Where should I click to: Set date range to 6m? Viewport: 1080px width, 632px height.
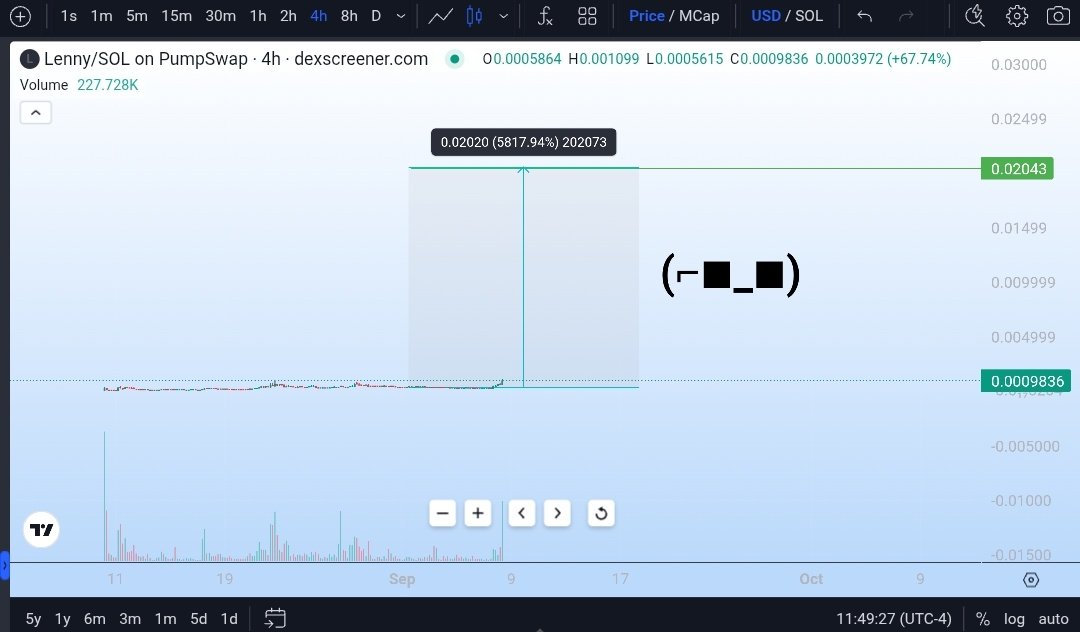pos(94,619)
